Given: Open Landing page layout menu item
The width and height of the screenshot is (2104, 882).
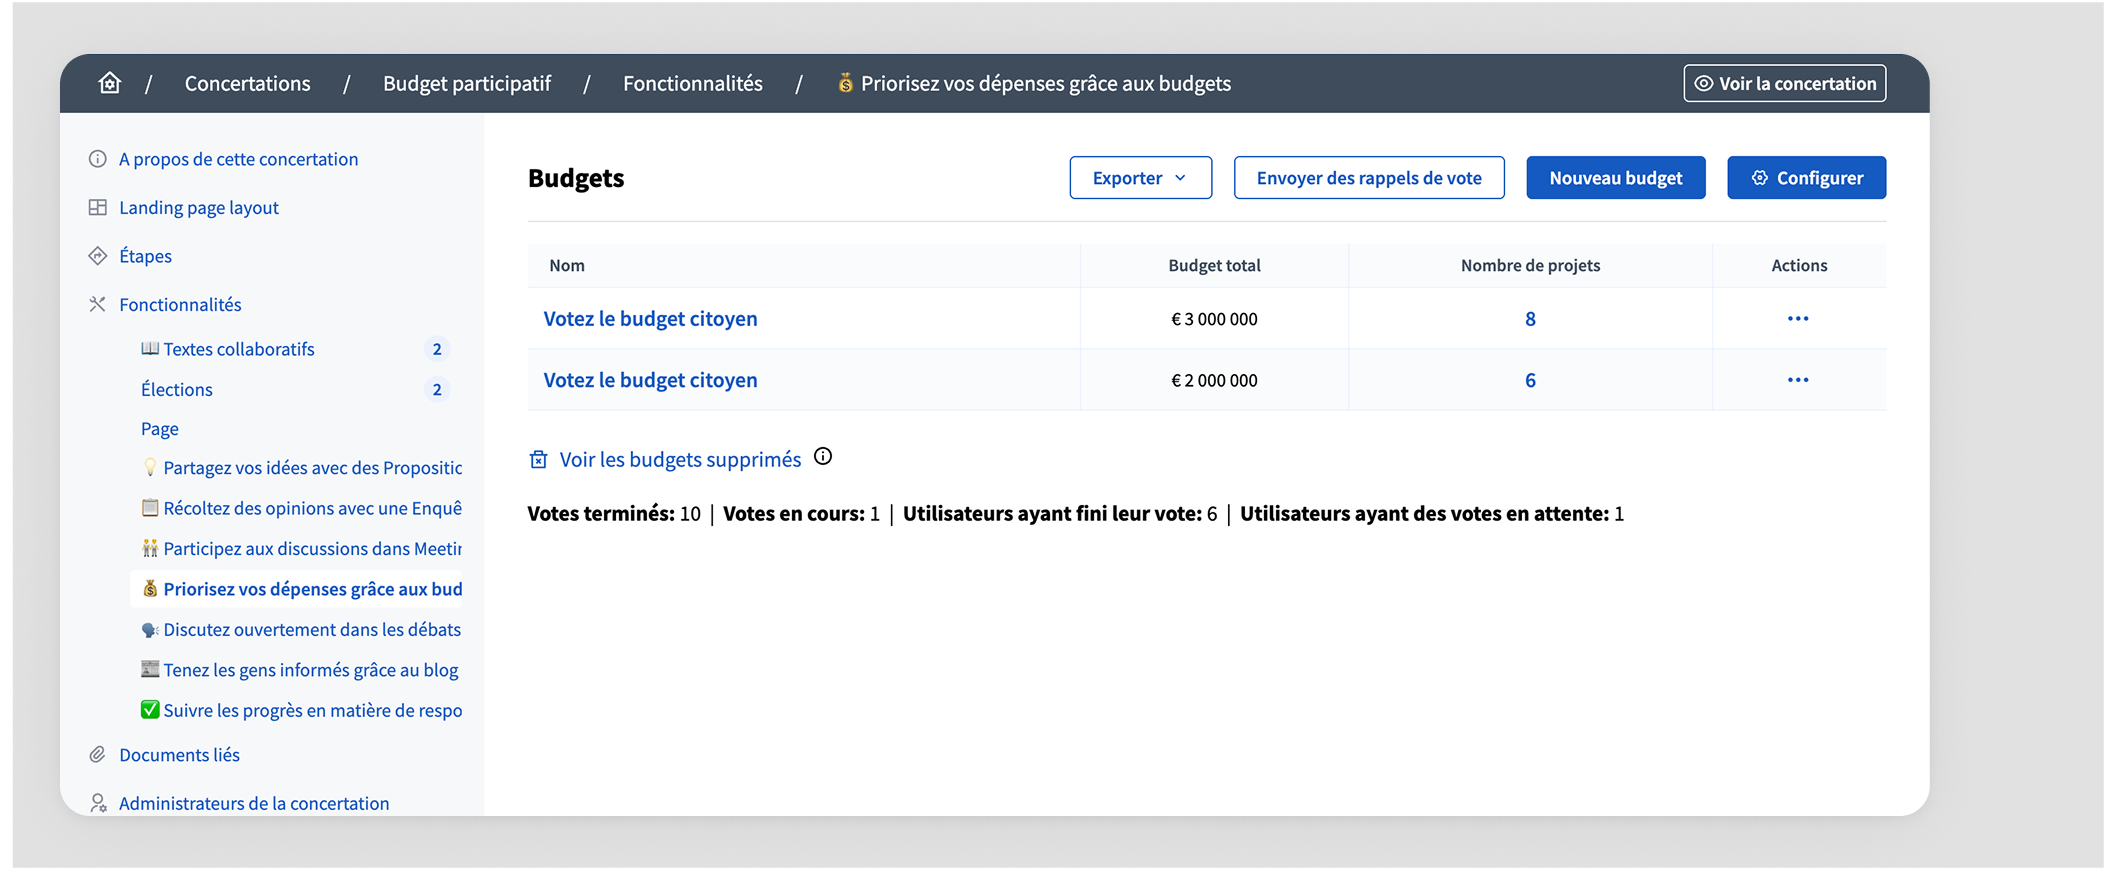Looking at the screenshot, I should tap(199, 207).
